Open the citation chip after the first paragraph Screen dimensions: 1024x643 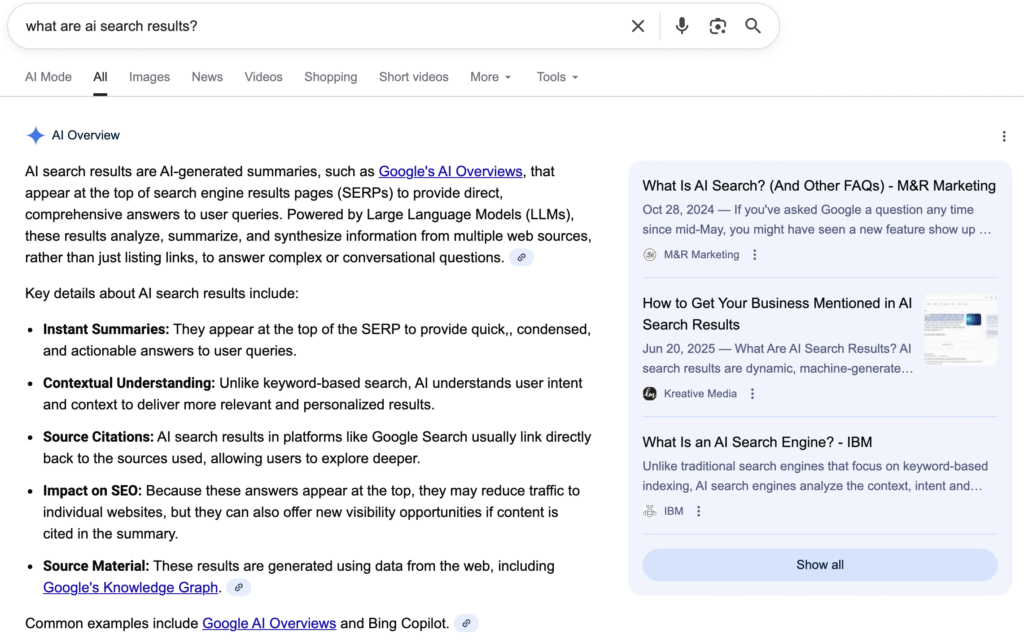521,257
